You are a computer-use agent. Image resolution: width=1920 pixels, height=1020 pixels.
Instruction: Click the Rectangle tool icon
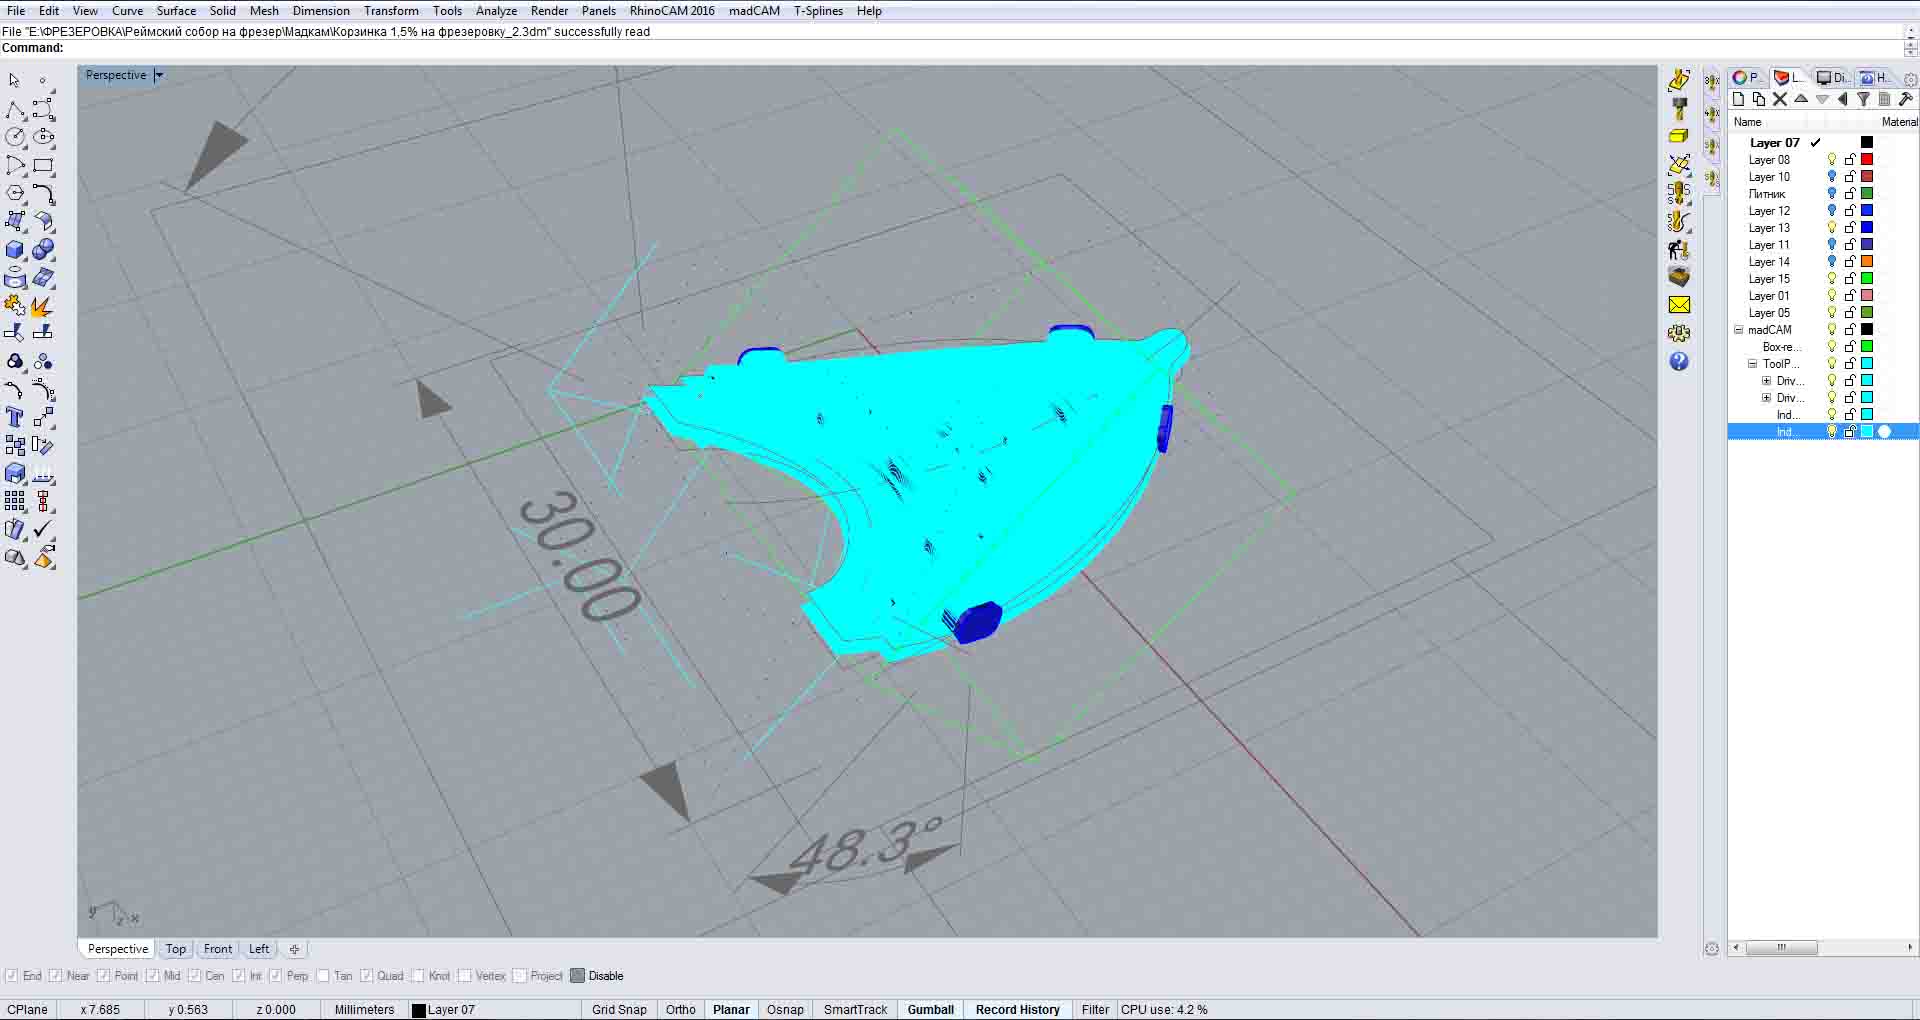[x=43, y=166]
